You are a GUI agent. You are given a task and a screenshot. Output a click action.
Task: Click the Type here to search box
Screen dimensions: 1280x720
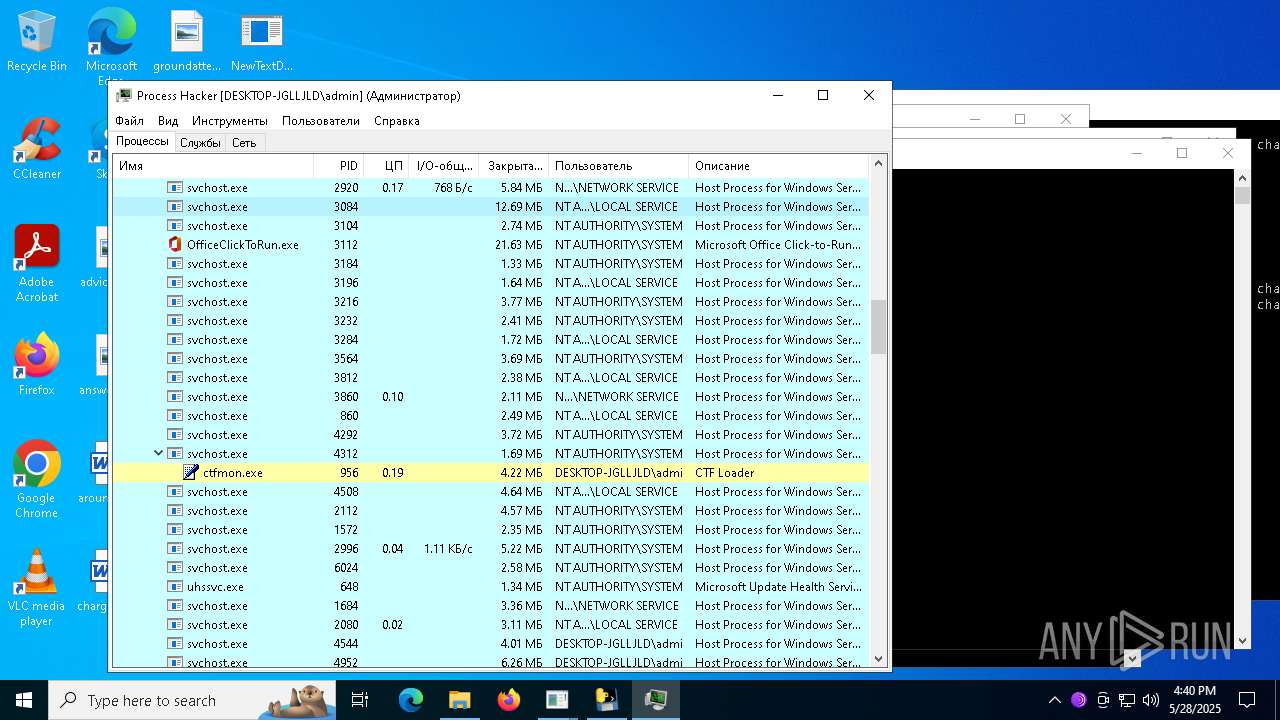192,700
